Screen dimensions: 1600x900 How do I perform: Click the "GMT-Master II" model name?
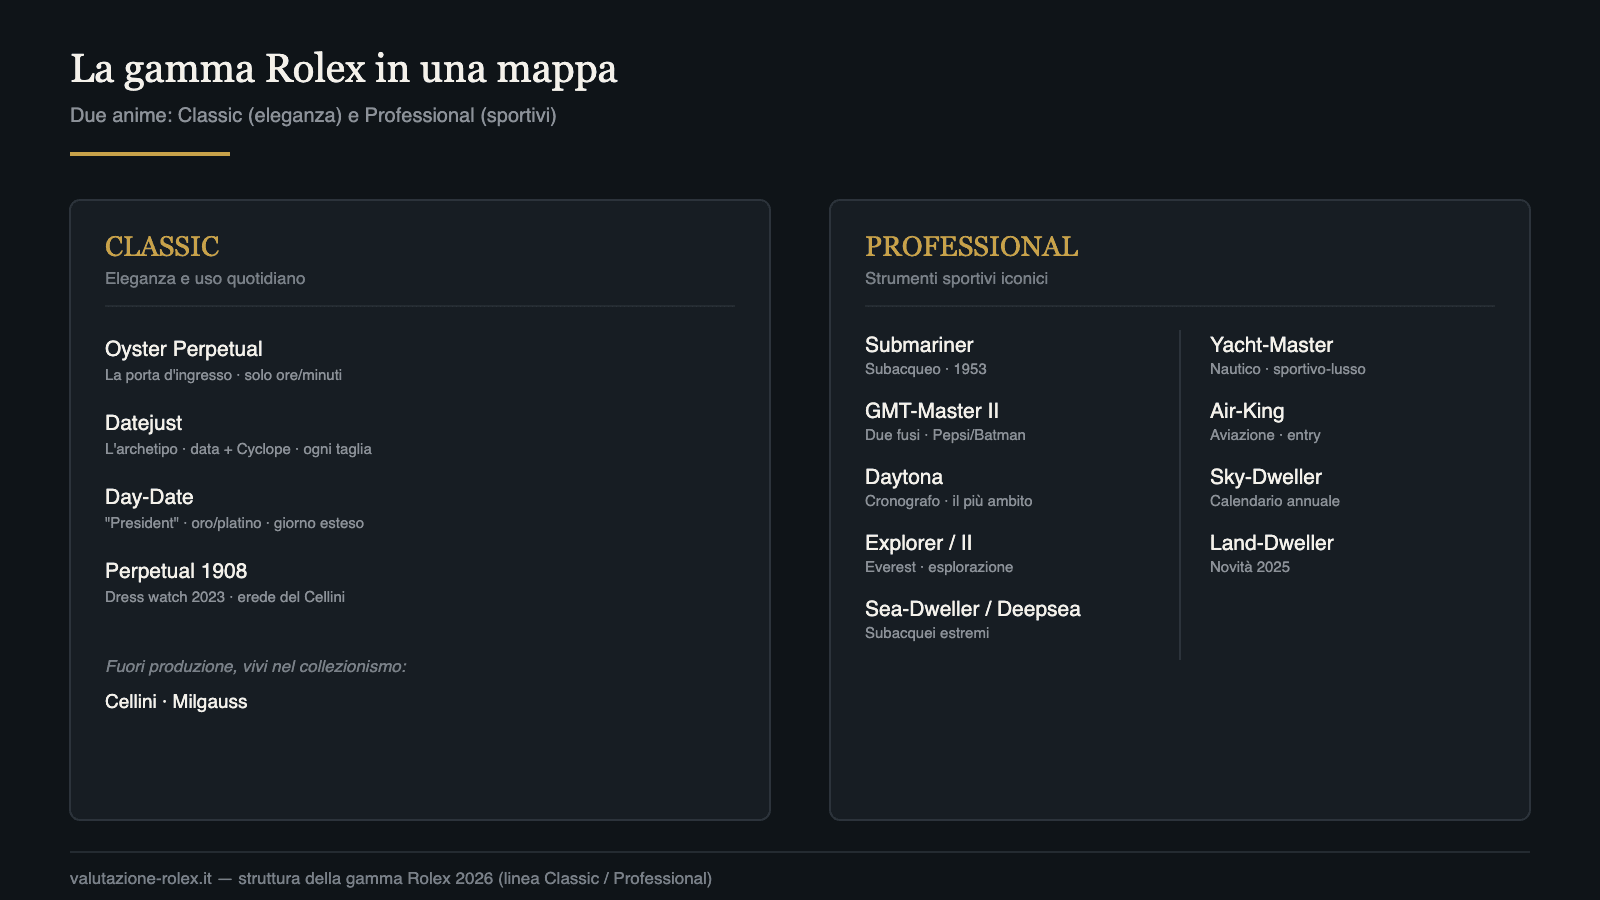coord(932,411)
